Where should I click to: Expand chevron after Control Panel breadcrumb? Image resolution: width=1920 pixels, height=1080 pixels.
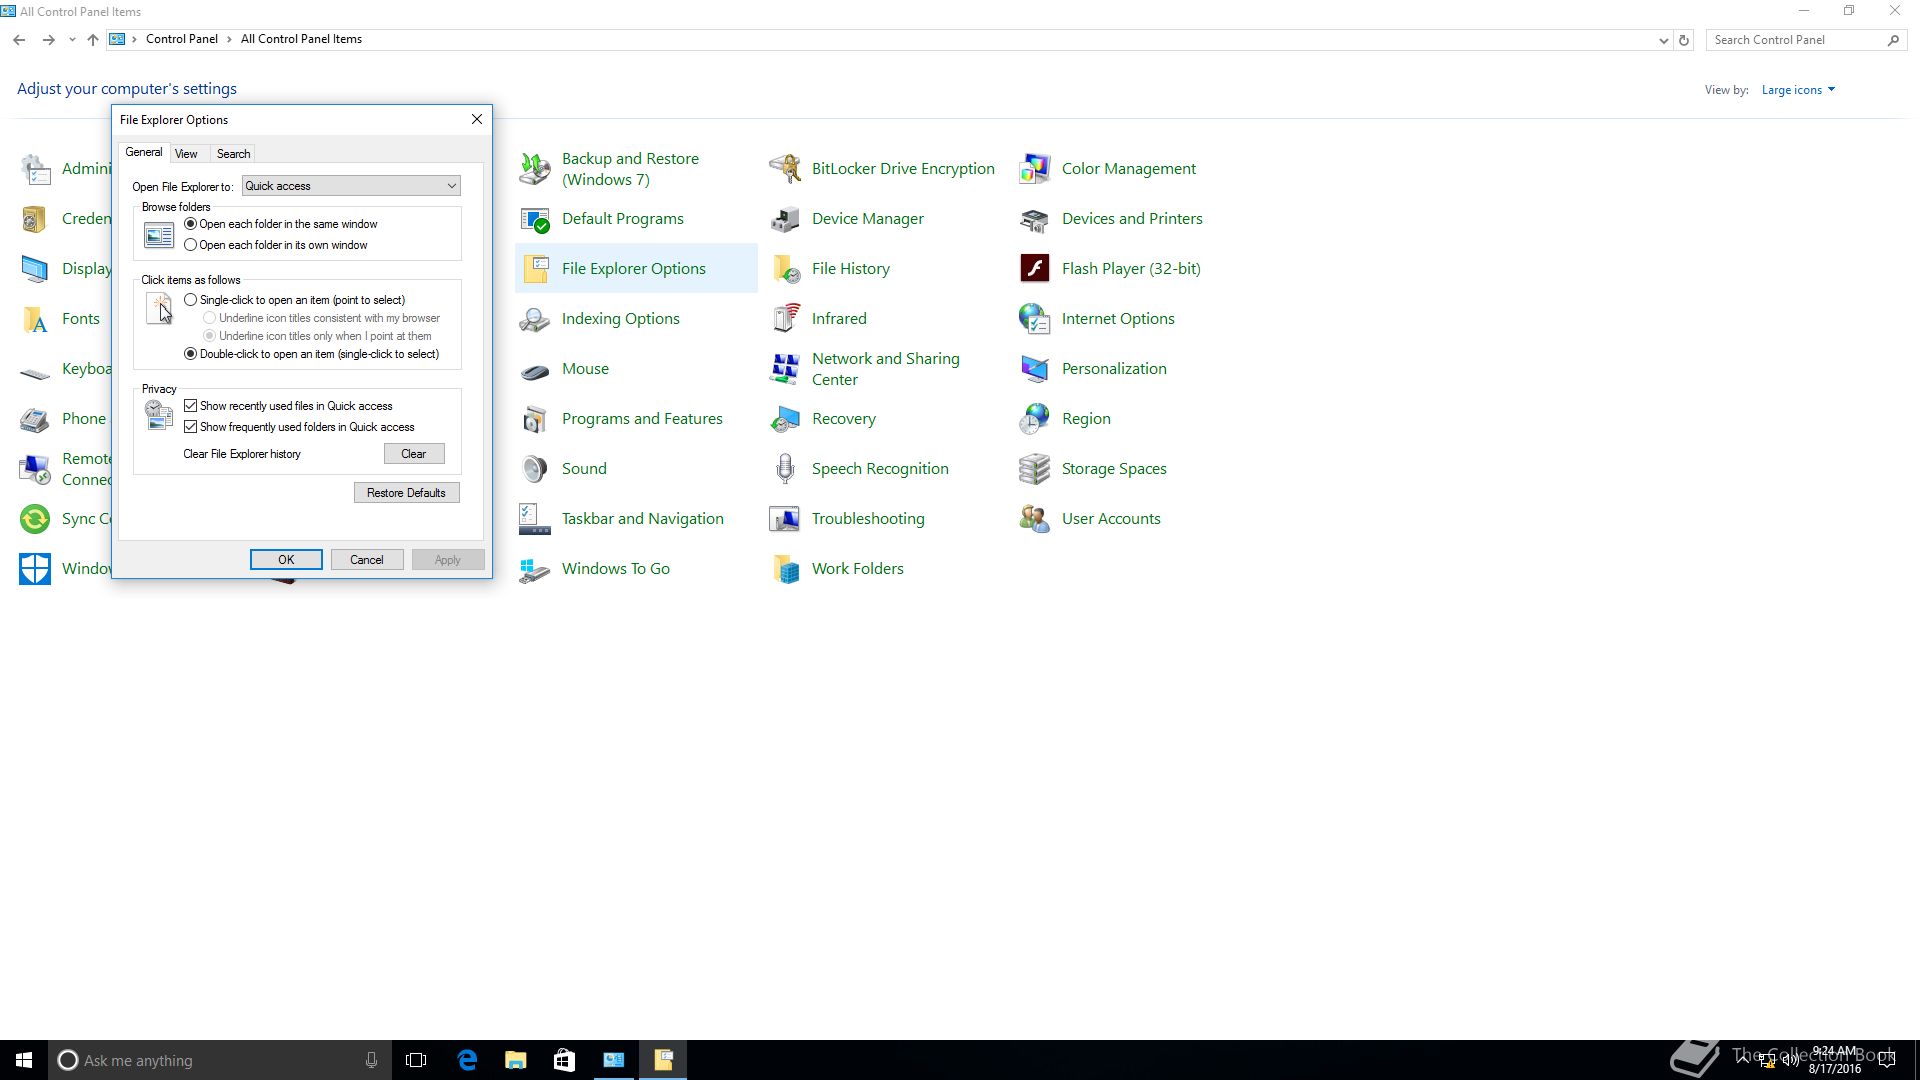coord(229,39)
